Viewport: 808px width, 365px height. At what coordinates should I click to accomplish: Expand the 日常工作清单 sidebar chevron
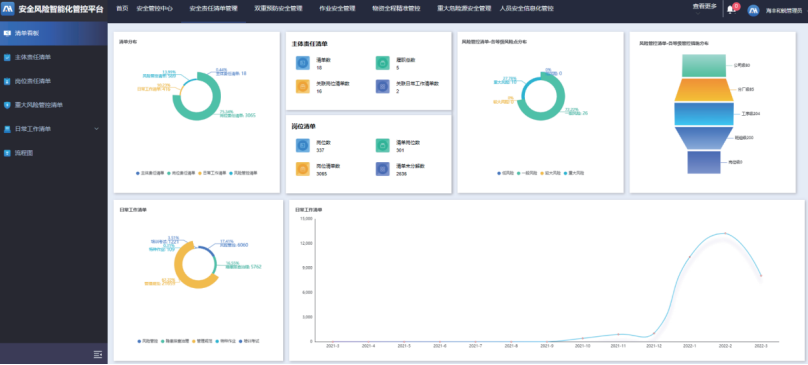(96, 129)
